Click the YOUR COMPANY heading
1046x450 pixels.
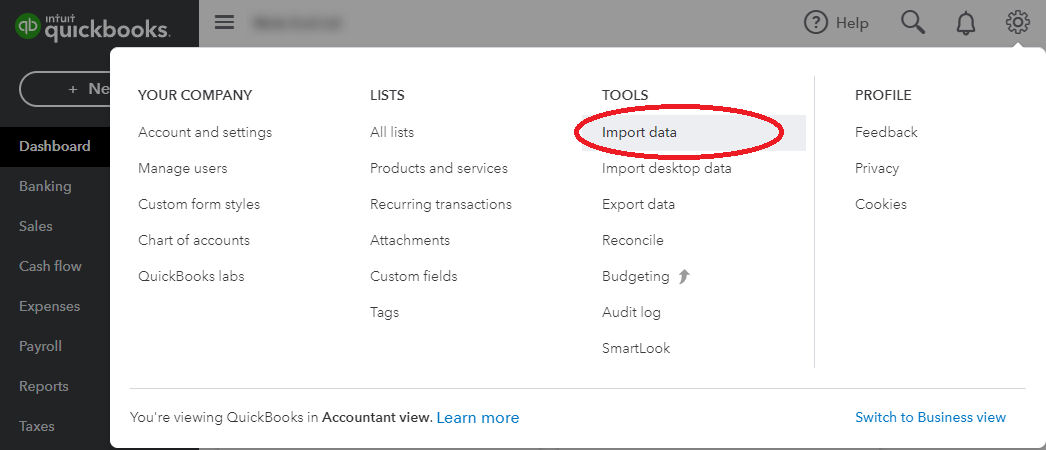pyautogui.click(x=195, y=95)
